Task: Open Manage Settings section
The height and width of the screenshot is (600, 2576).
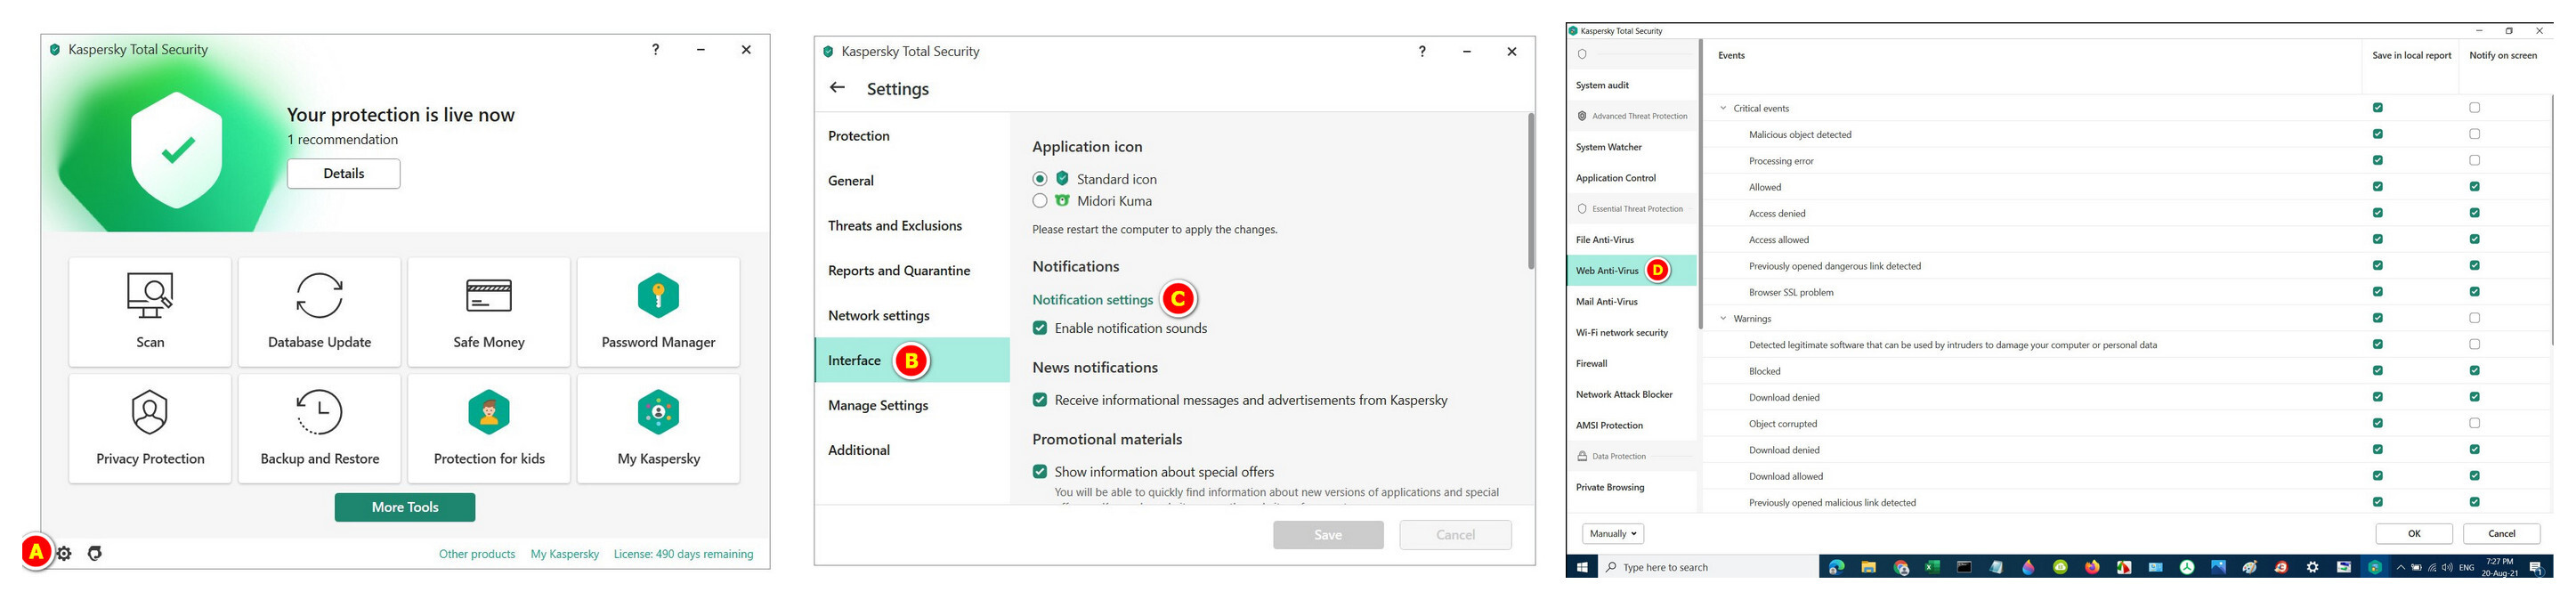Action: 912,405
